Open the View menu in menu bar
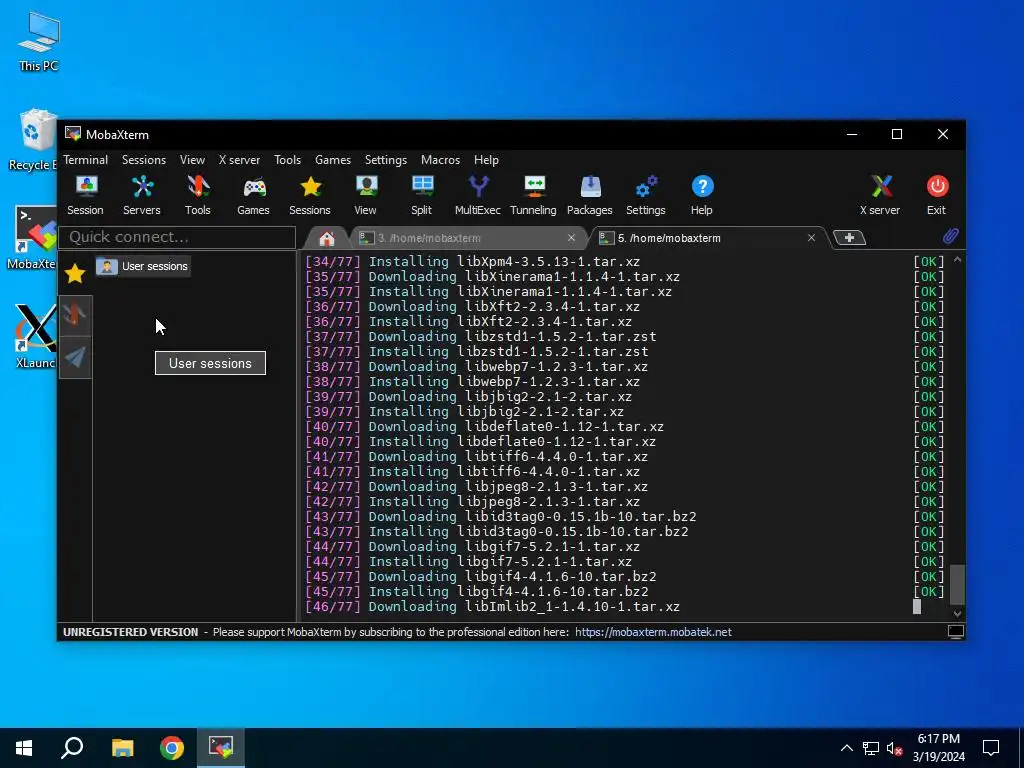The width and height of the screenshot is (1024, 768). click(192, 160)
